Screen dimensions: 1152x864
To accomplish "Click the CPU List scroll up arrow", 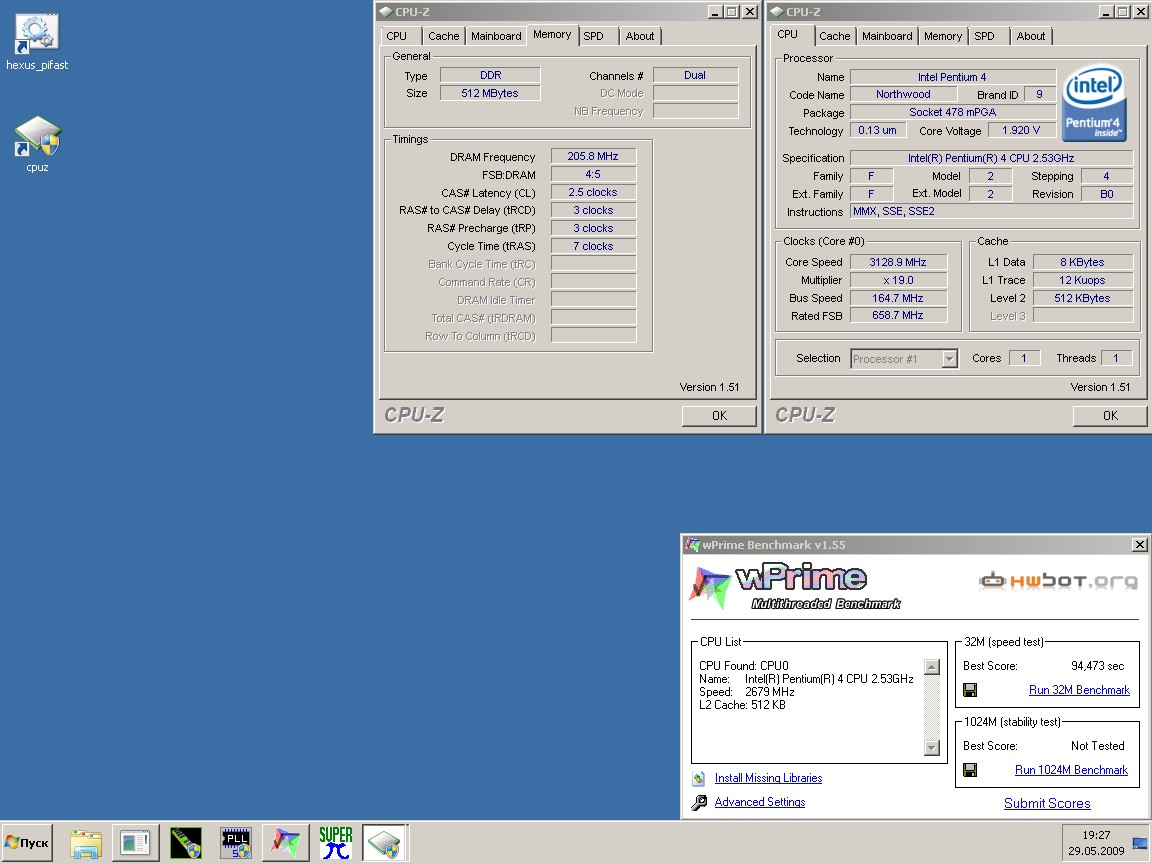I will pyautogui.click(x=932, y=667).
